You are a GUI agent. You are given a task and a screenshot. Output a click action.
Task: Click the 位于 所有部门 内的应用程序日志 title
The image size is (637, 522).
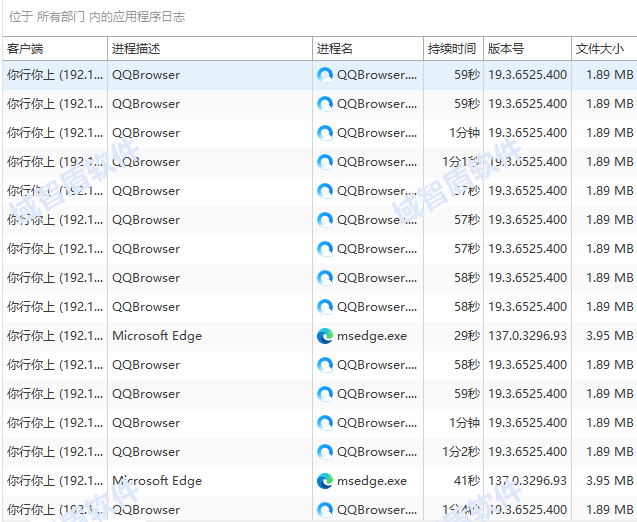97,17
